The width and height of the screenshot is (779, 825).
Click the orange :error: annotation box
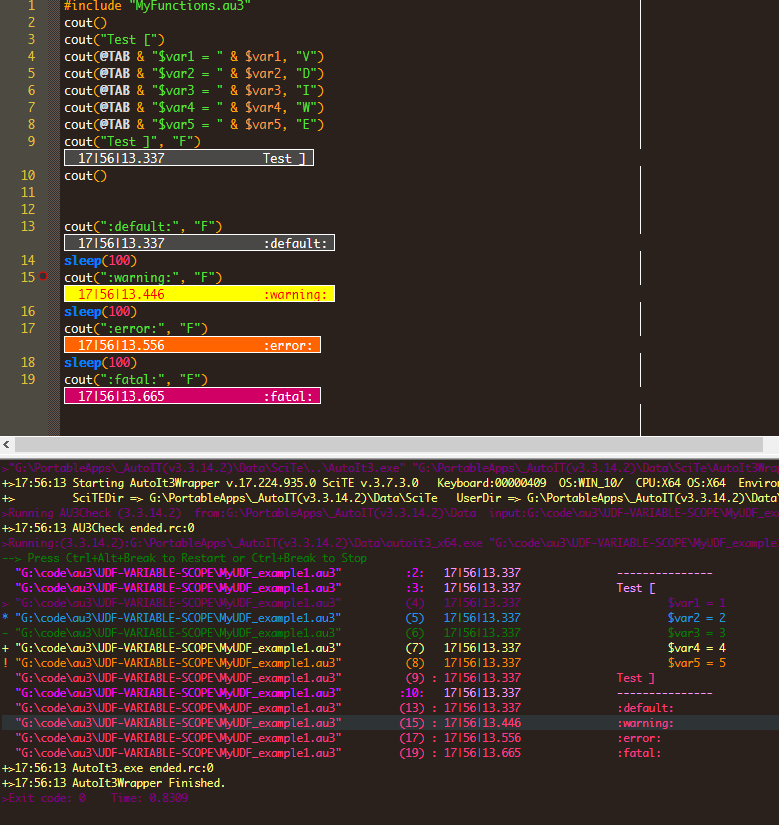click(x=193, y=345)
